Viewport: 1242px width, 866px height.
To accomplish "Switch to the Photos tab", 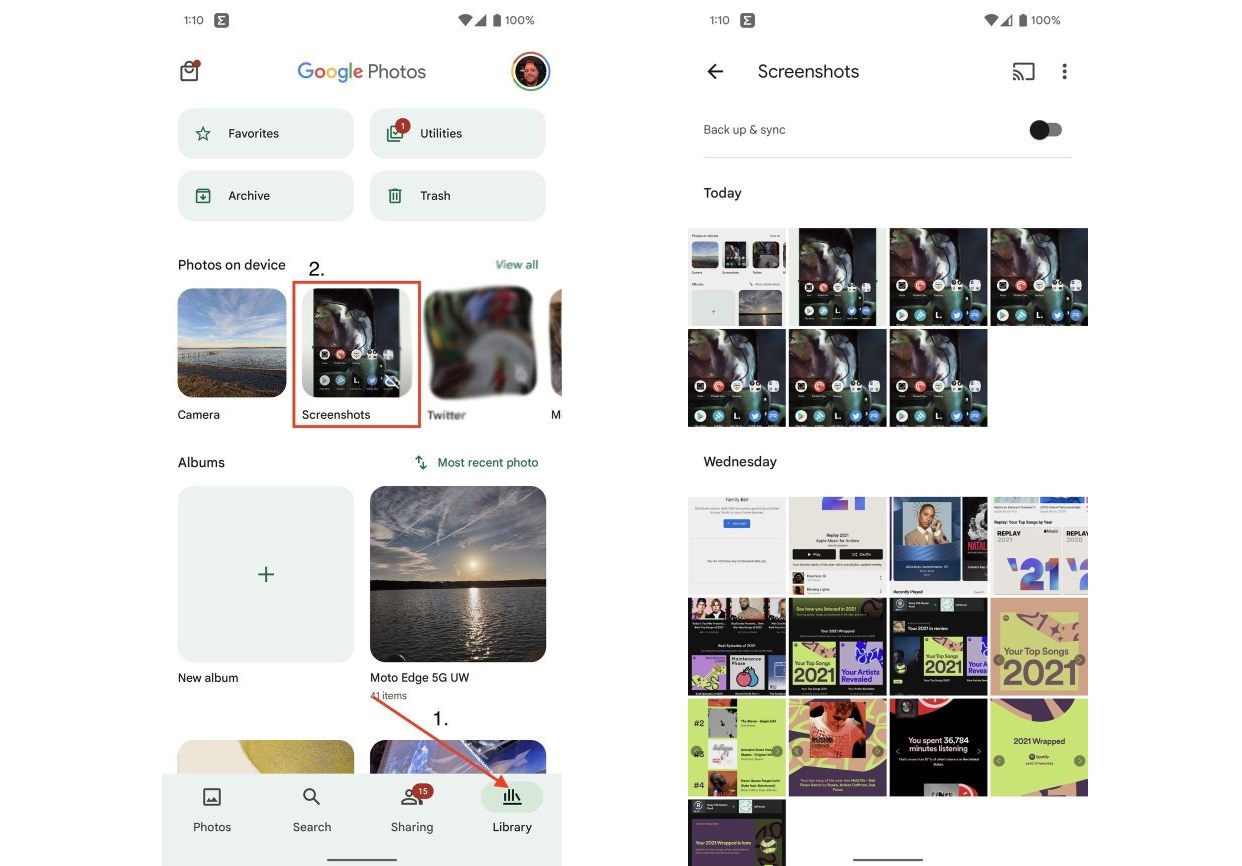I will click(212, 810).
